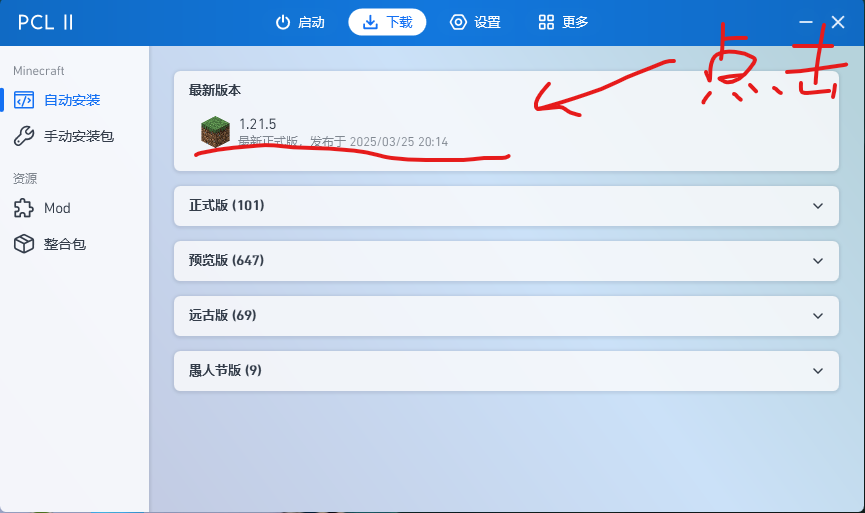Expand the 预览版 (647) chevron
This screenshot has height=513, width=865.
tap(818, 261)
